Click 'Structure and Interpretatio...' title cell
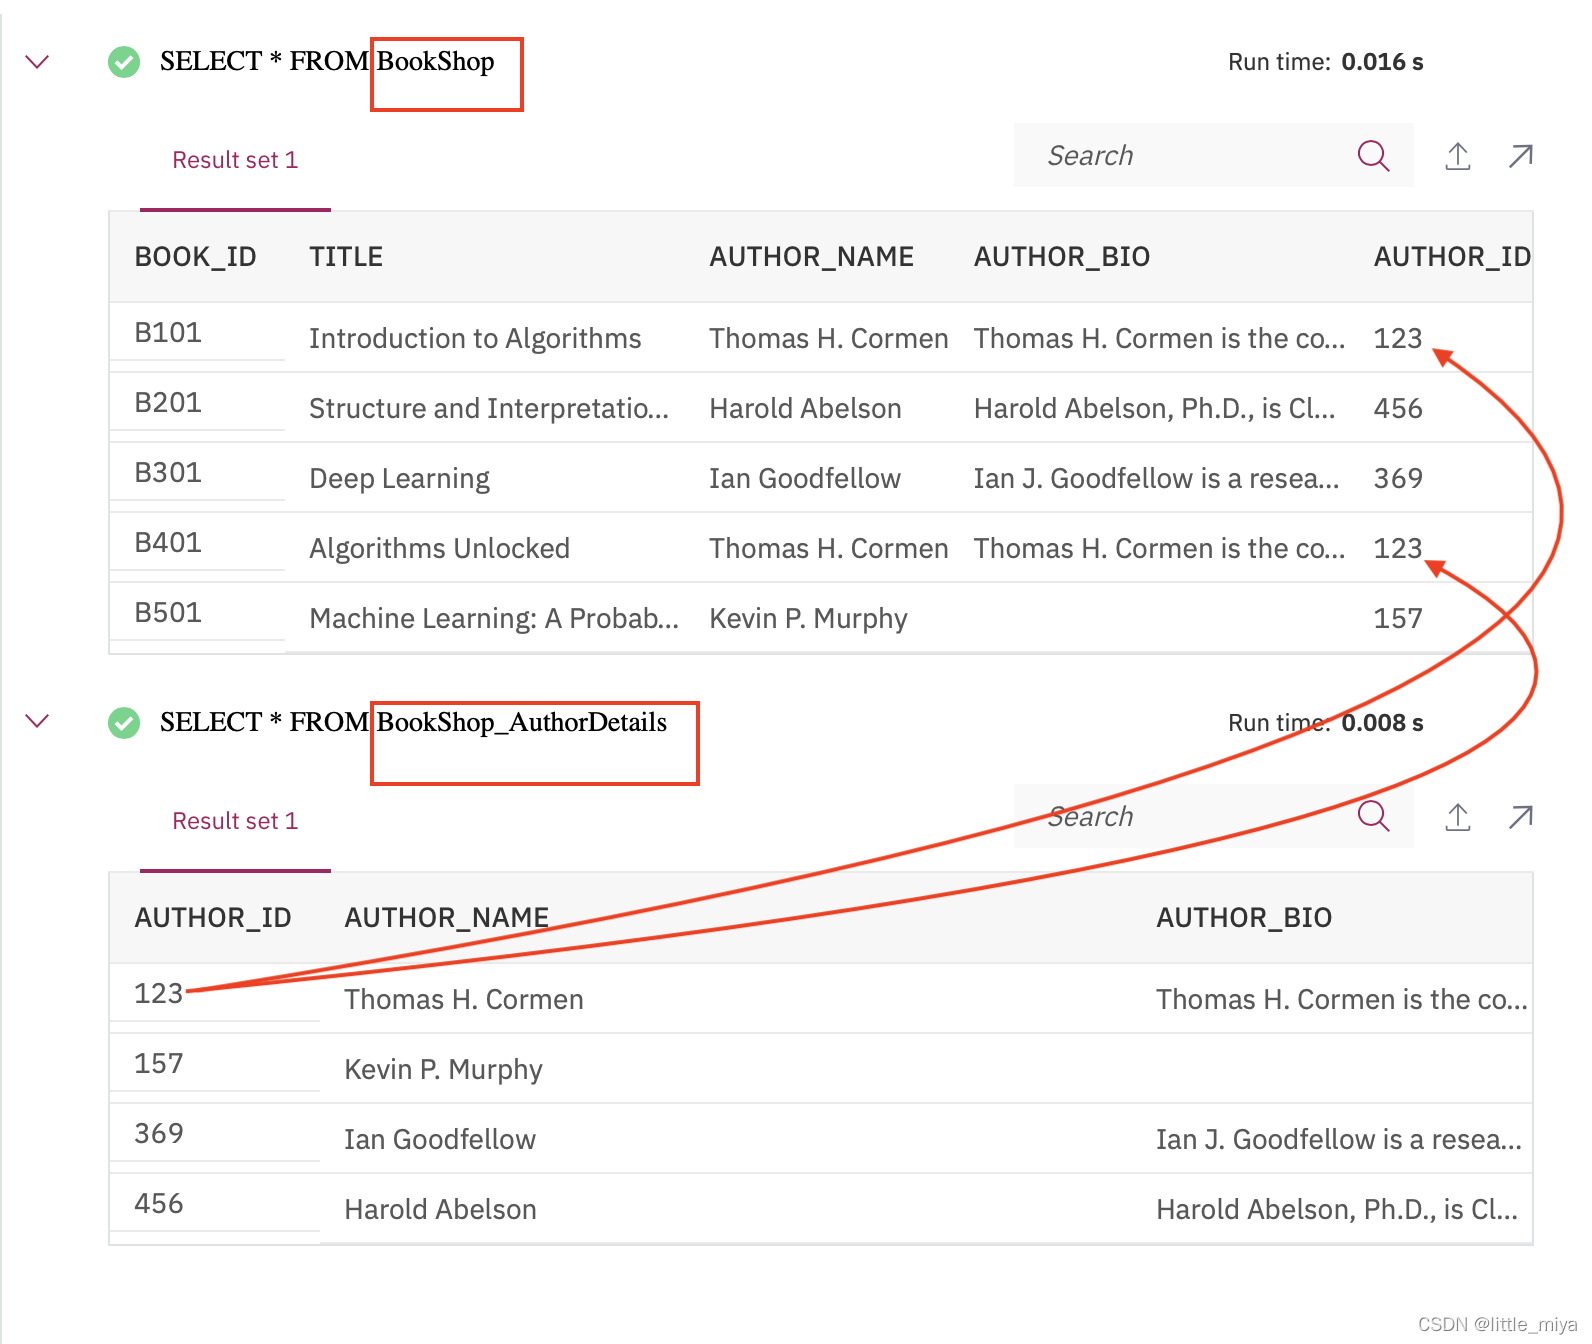The height and width of the screenshot is (1344, 1592). pos(489,409)
